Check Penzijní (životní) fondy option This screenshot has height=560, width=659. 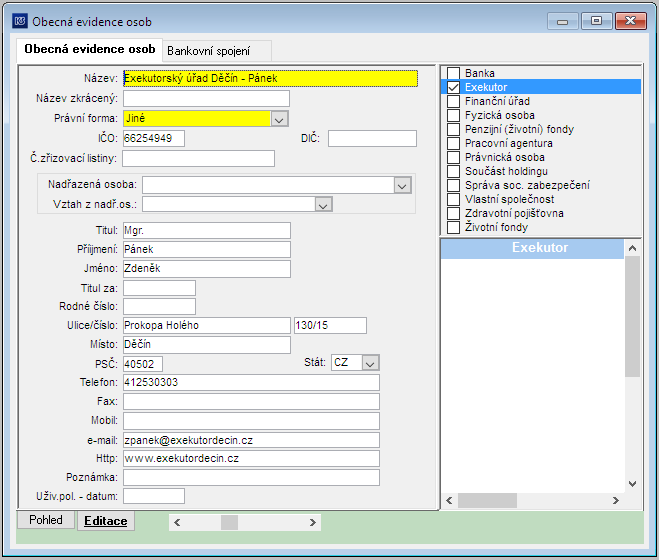click(x=453, y=129)
